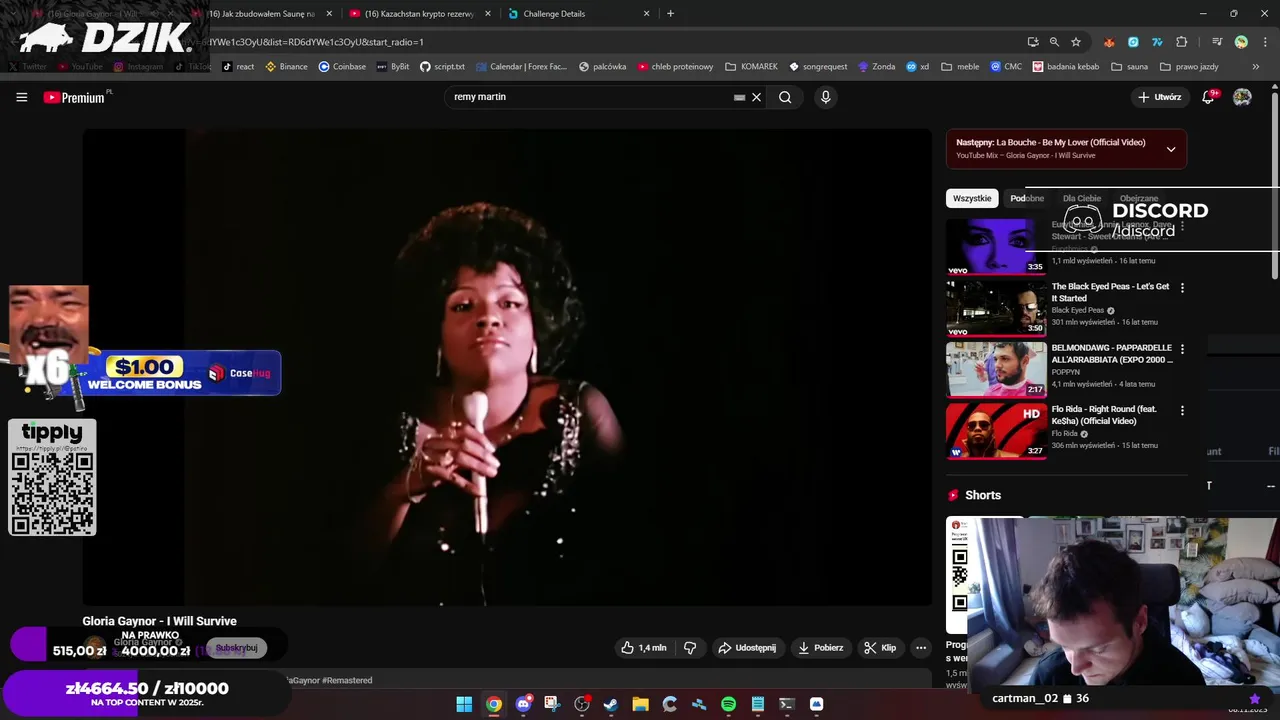Open the badania kebab bookmark
The image size is (1280, 720).
click(x=1066, y=67)
